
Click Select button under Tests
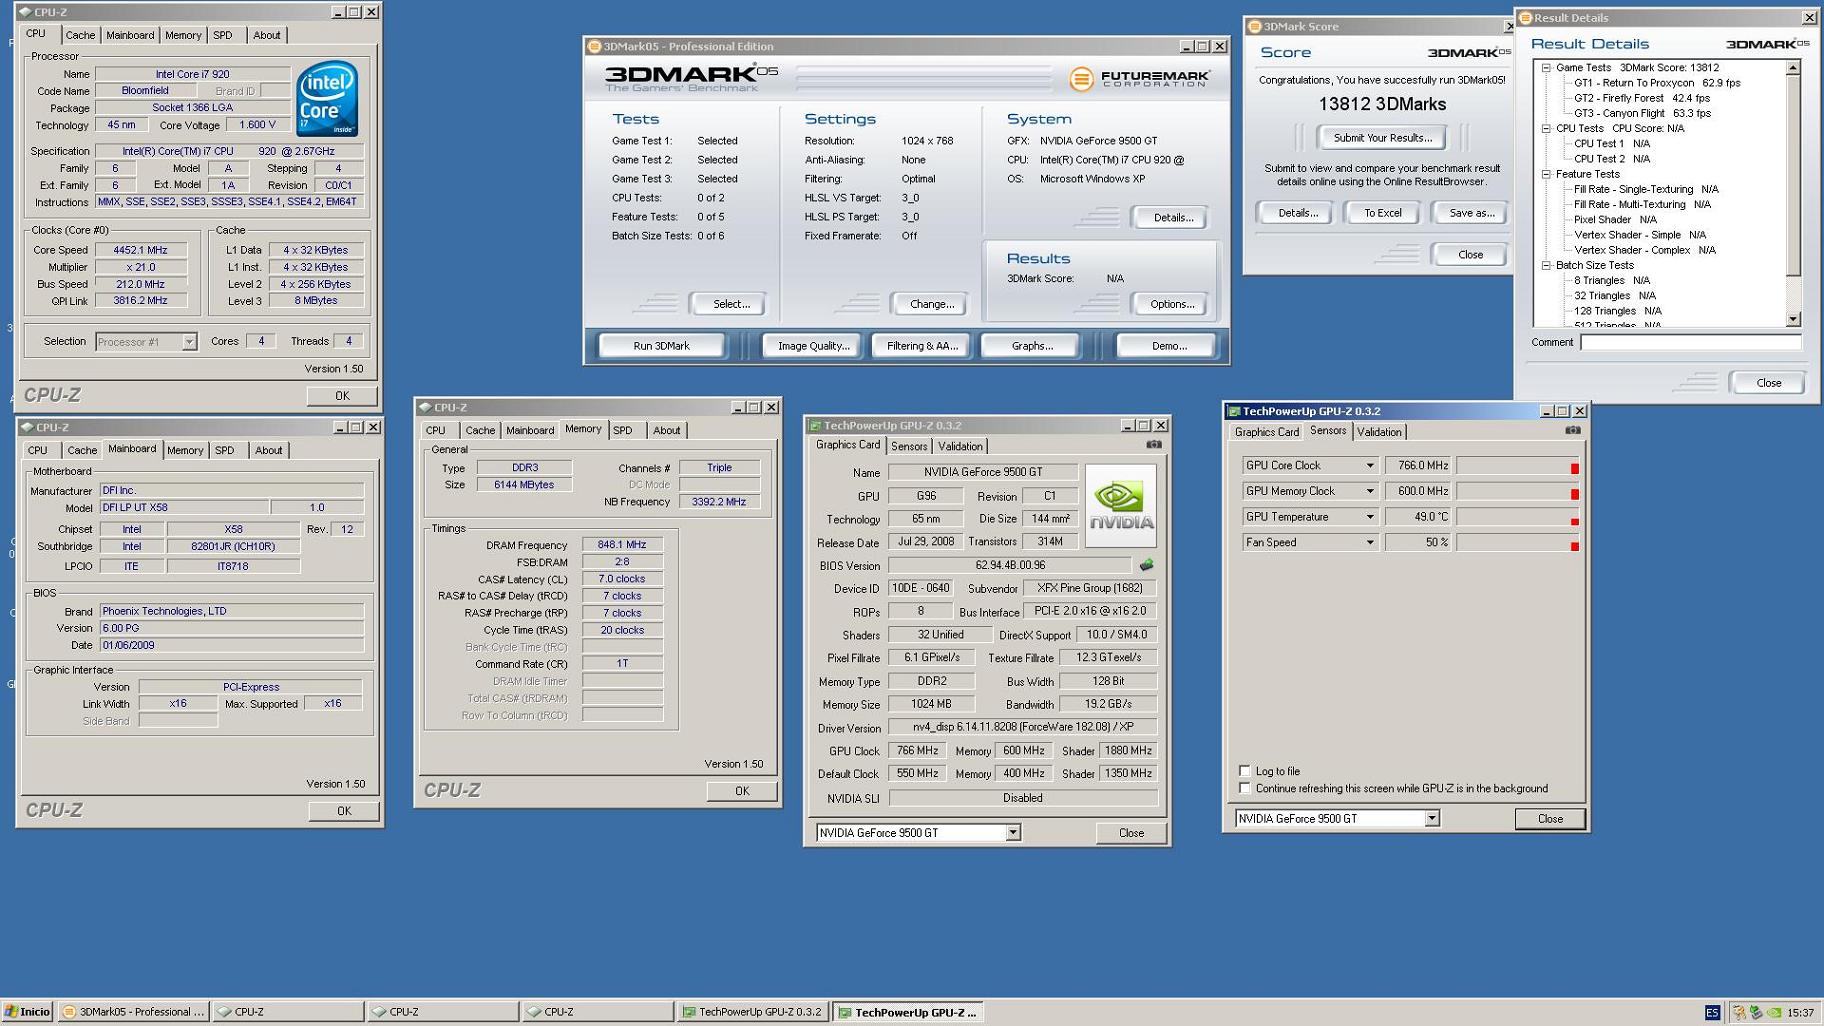(x=731, y=304)
